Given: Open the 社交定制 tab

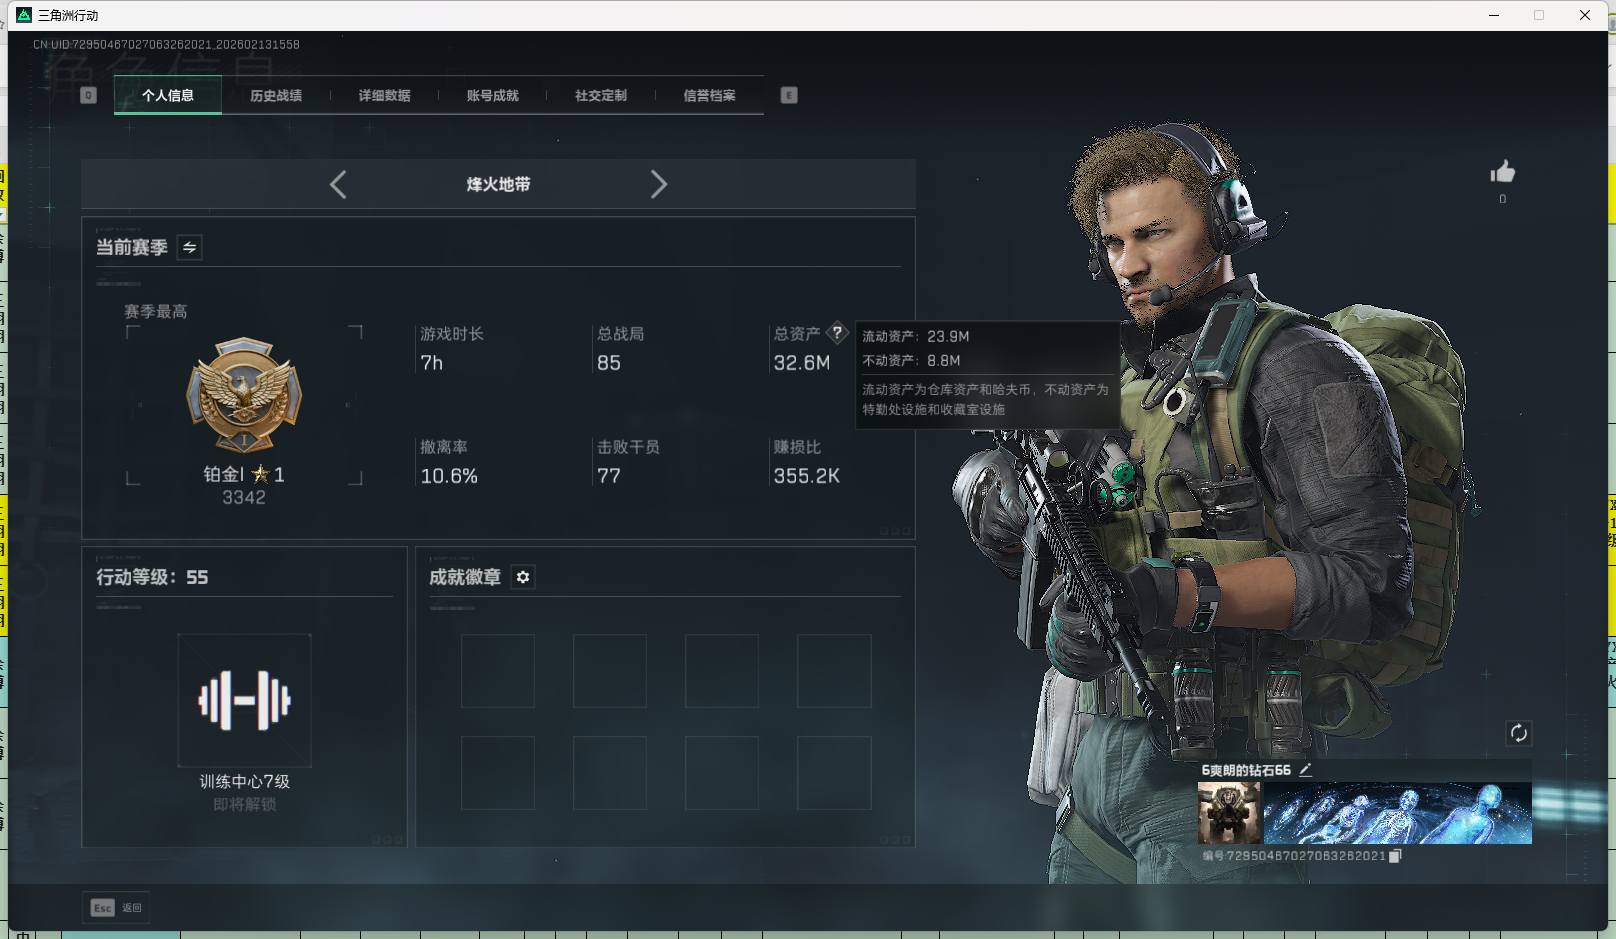Looking at the screenshot, I should tap(601, 96).
